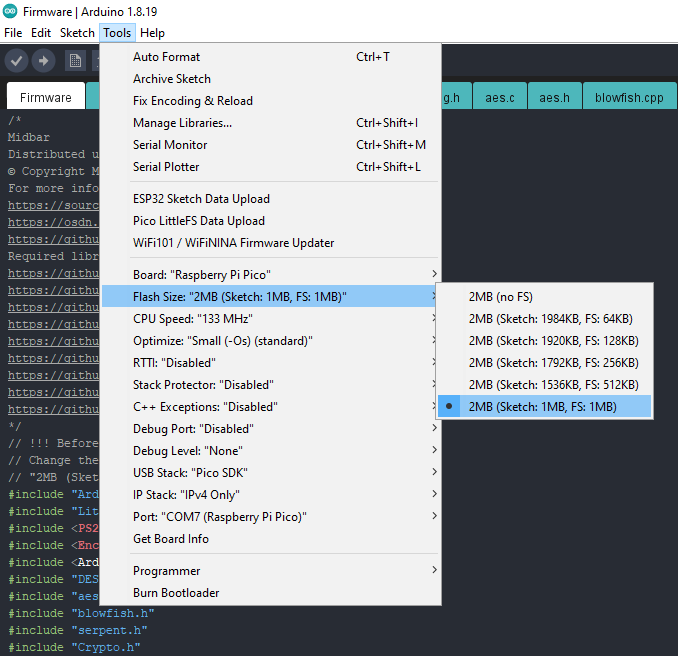Expand Stack Protector submenu
This screenshot has height=656, width=678.
click(271, 385)
